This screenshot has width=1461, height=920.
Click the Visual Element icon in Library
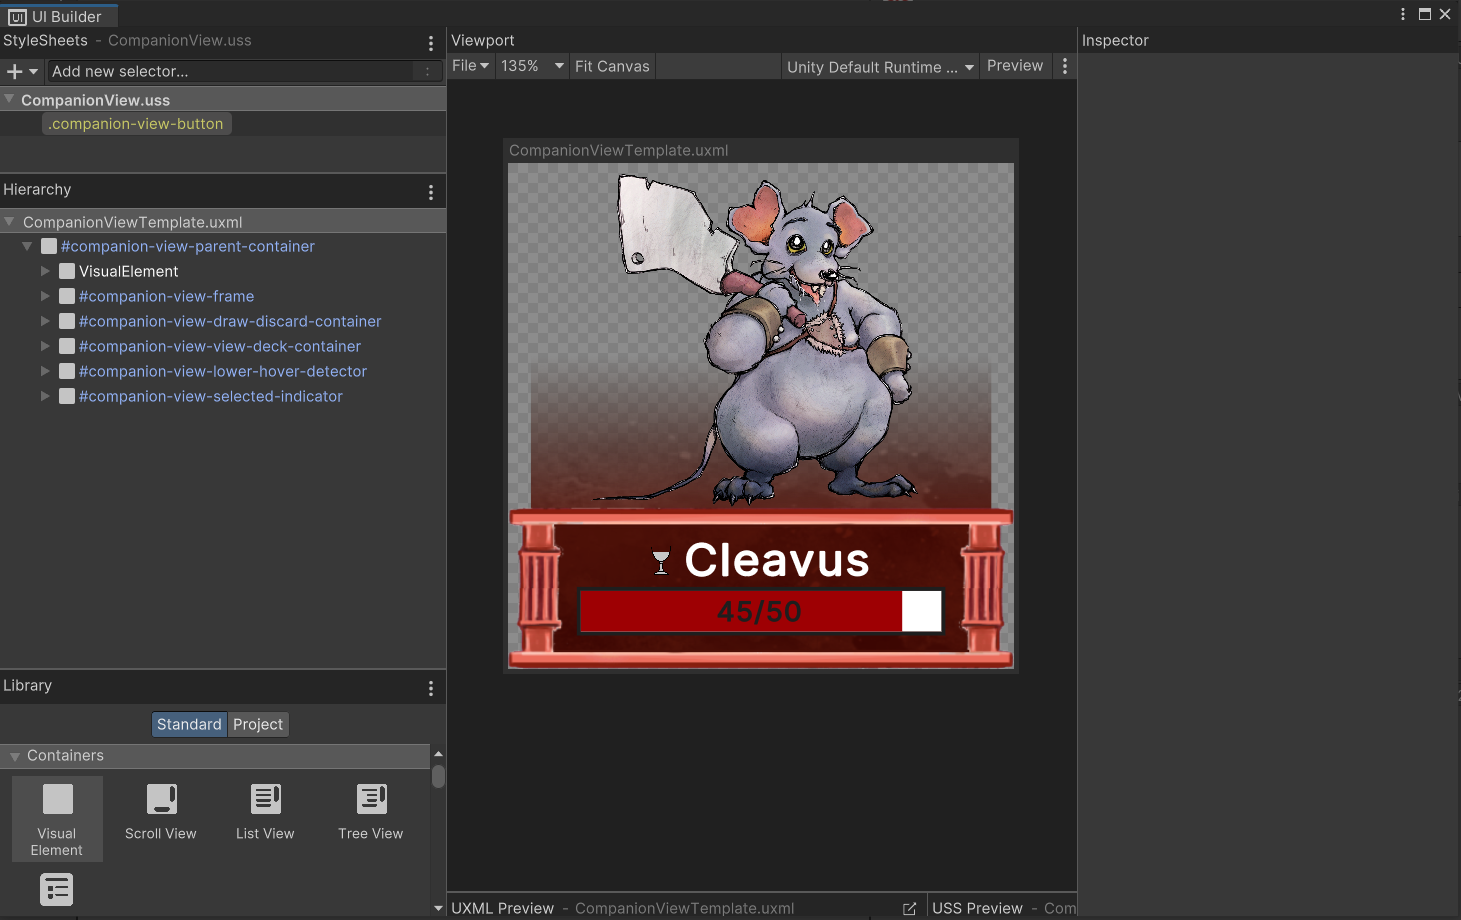tap(57, 800)
